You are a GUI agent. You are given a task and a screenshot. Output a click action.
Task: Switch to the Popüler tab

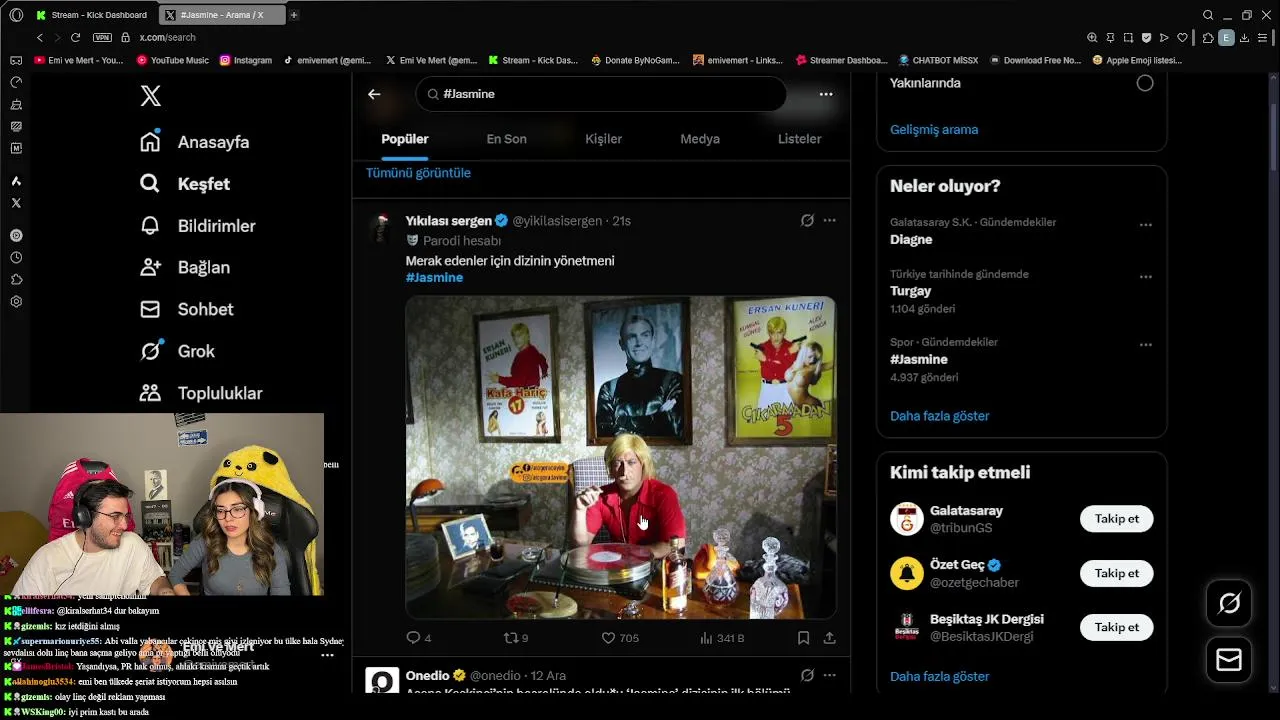[x=405, y=139]
